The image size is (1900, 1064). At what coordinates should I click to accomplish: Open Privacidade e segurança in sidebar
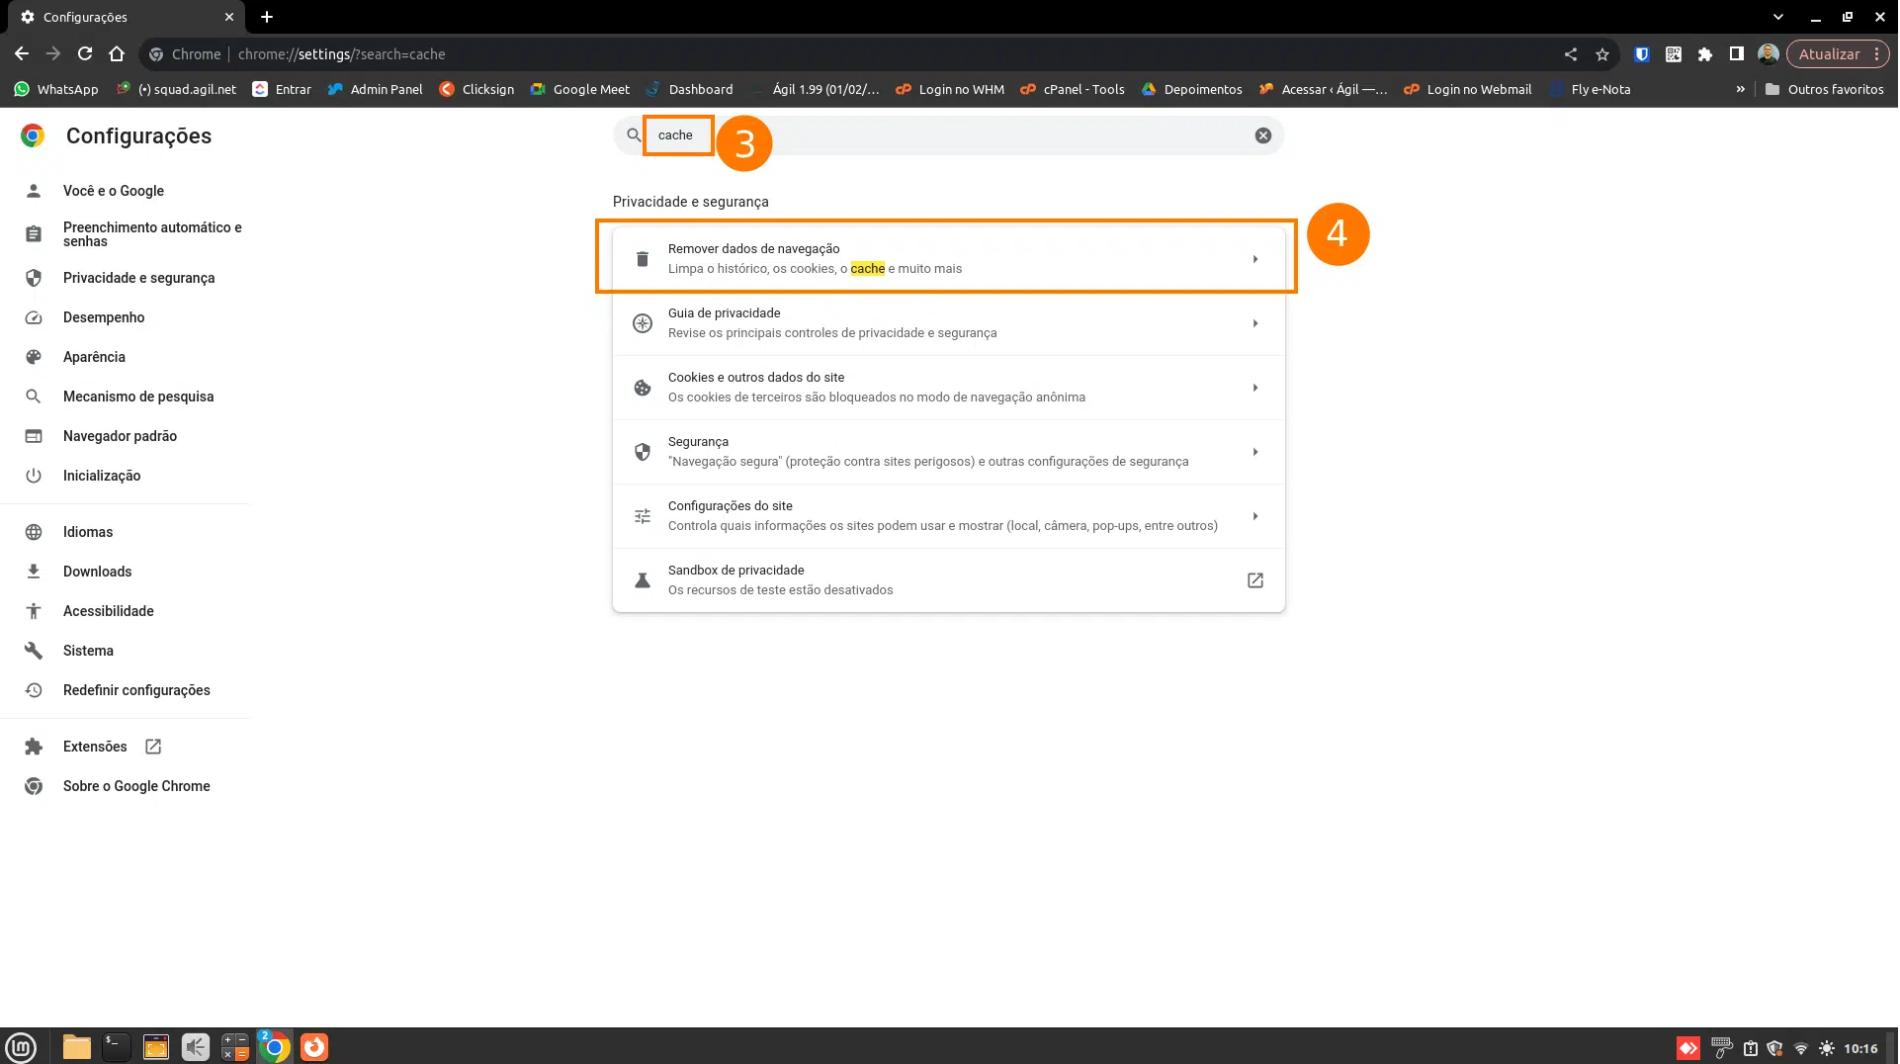point(138,278)
